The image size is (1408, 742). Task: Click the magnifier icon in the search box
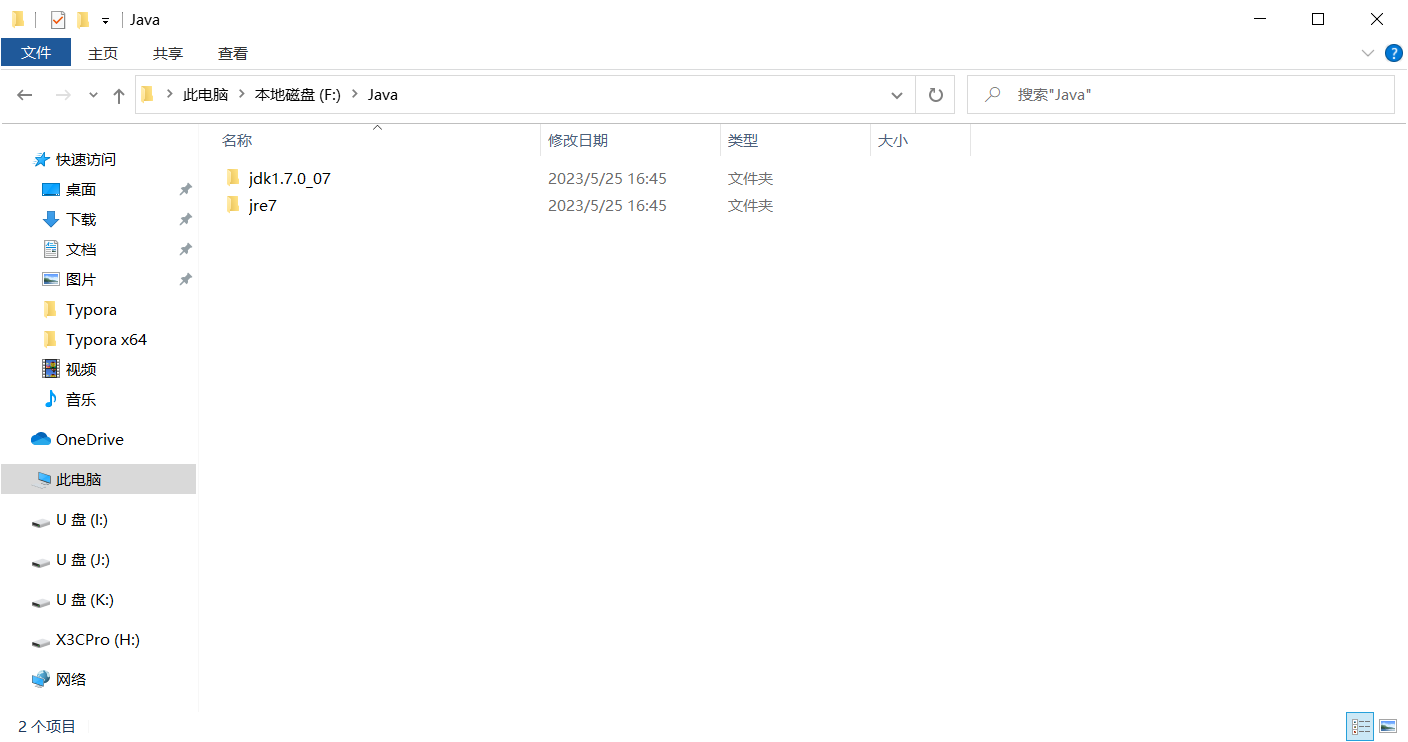coord(993,95)
